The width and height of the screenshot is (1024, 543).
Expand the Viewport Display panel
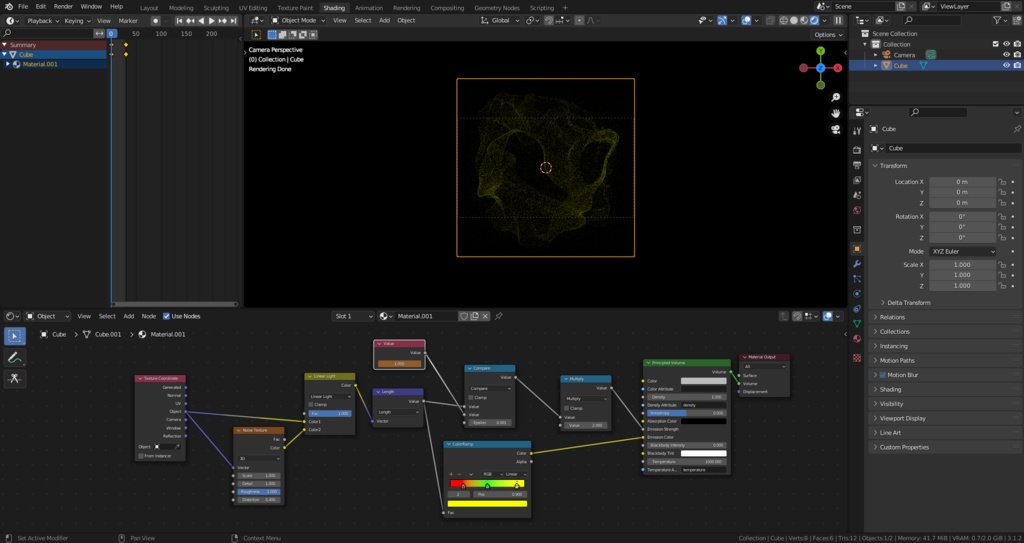pos(903,418)
